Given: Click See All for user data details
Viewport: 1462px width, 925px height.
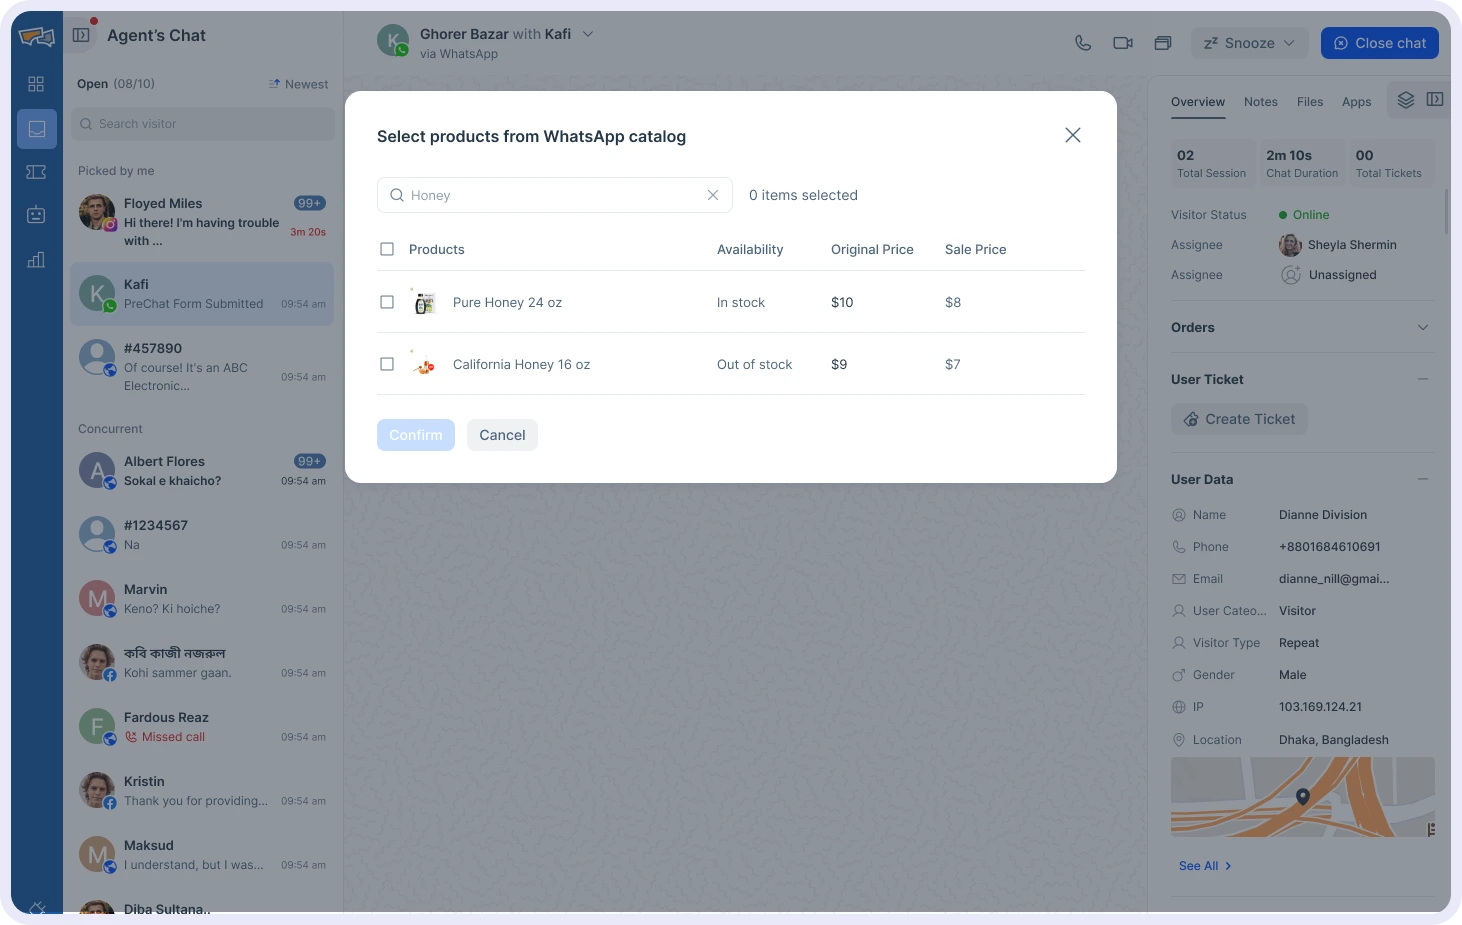Looking at the screenshot, I should pos(1203,866).
